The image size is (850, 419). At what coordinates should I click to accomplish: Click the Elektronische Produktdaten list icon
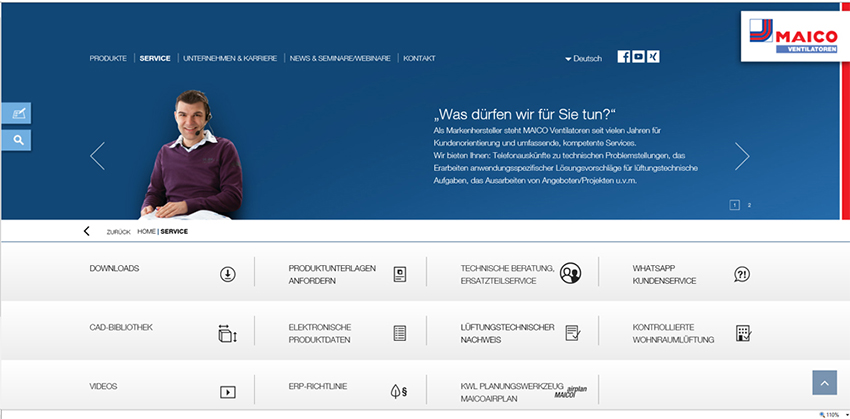click(400, 333)
